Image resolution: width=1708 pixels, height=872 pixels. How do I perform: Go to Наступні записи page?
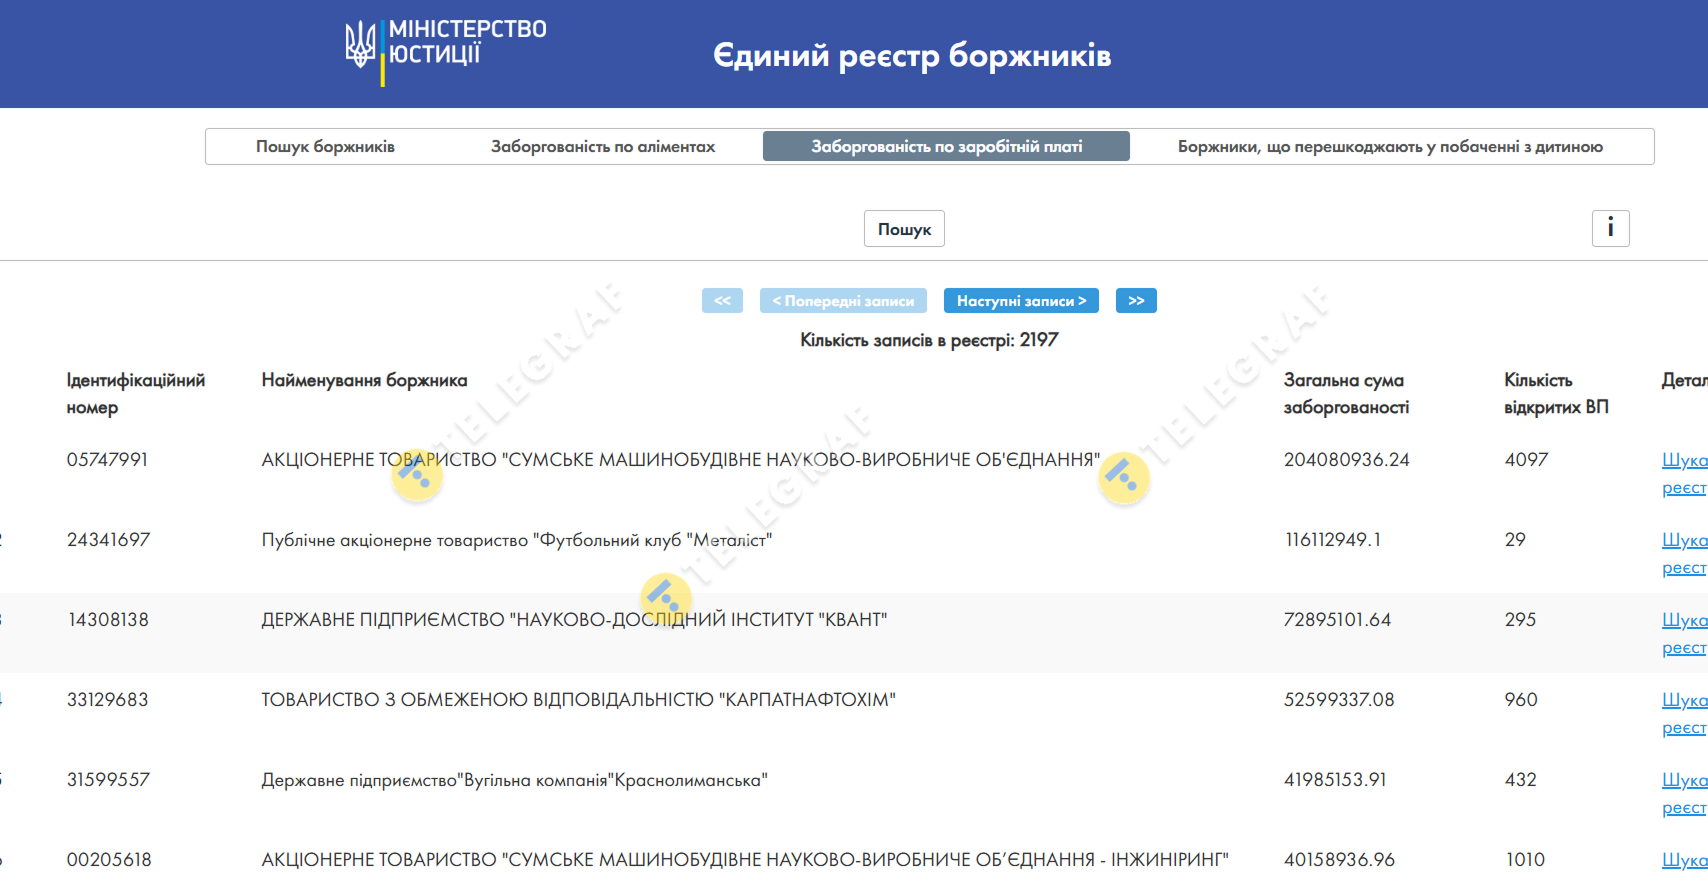(x=1021, y=301)
